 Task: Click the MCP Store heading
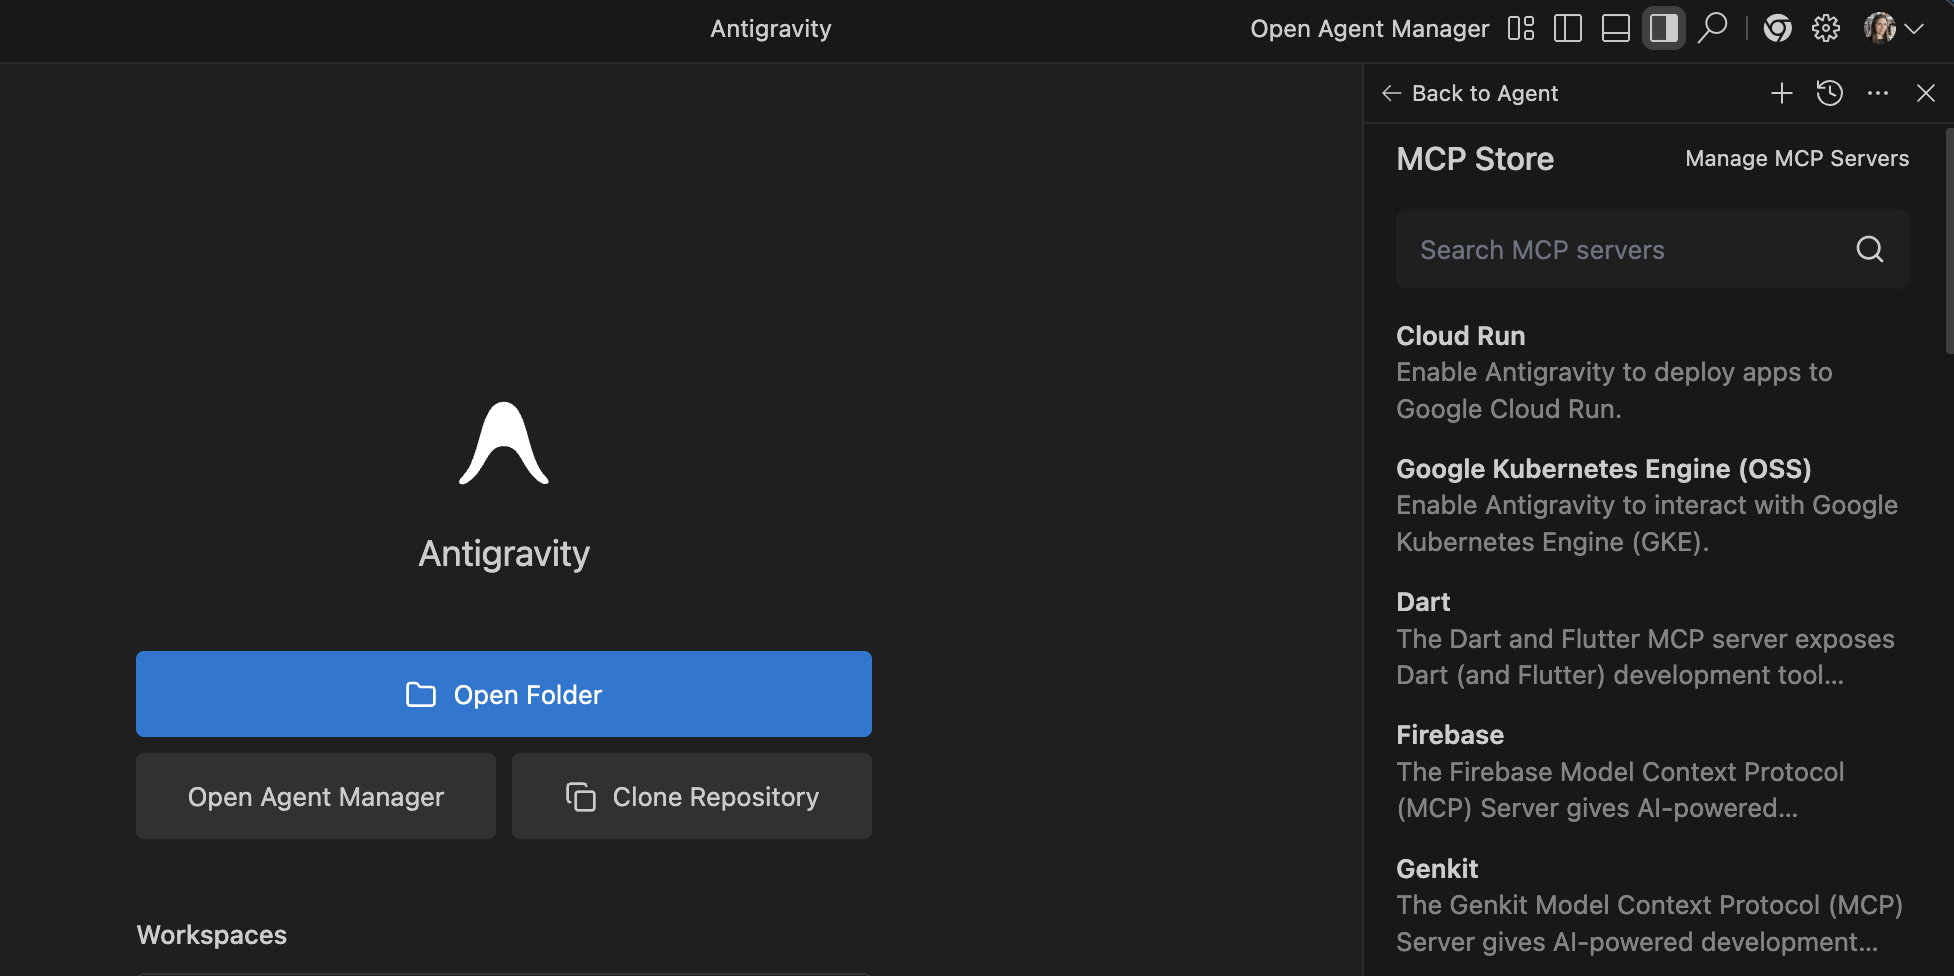[x=1475, y=159]
